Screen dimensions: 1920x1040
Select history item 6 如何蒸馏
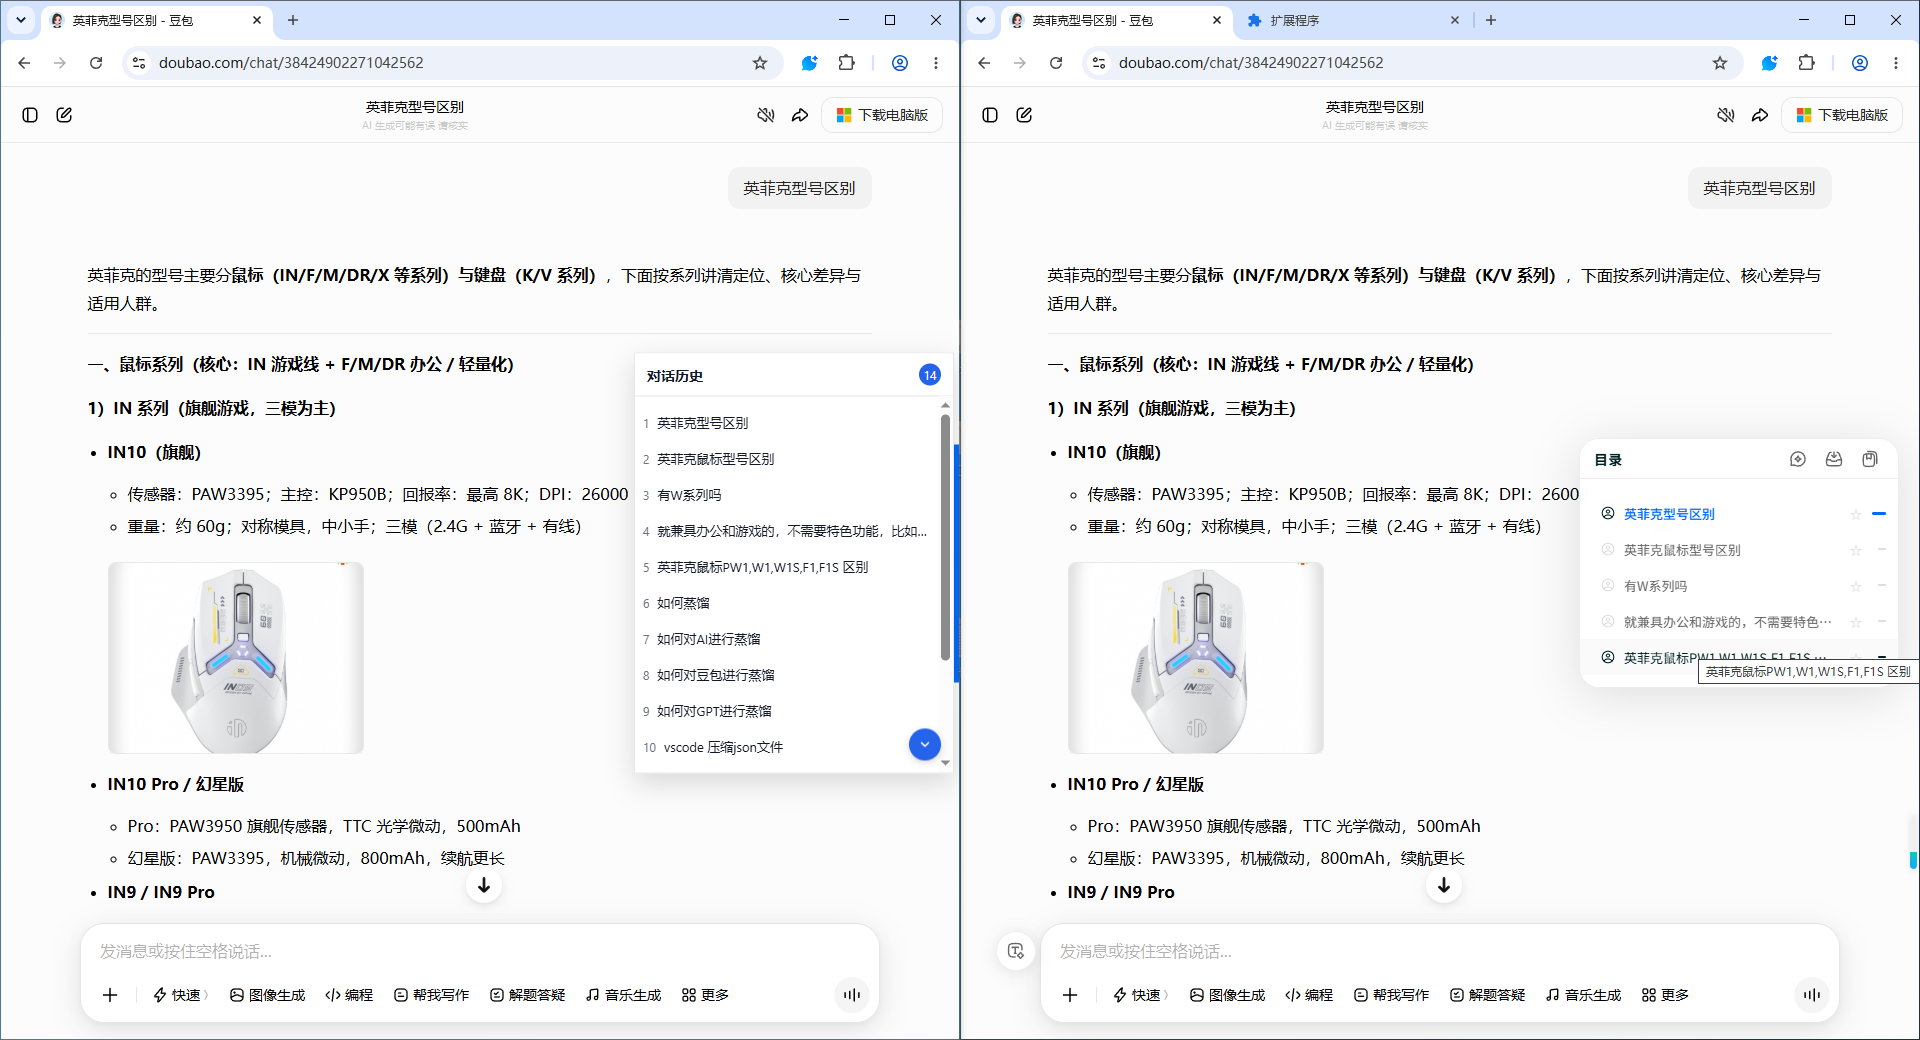785,603
